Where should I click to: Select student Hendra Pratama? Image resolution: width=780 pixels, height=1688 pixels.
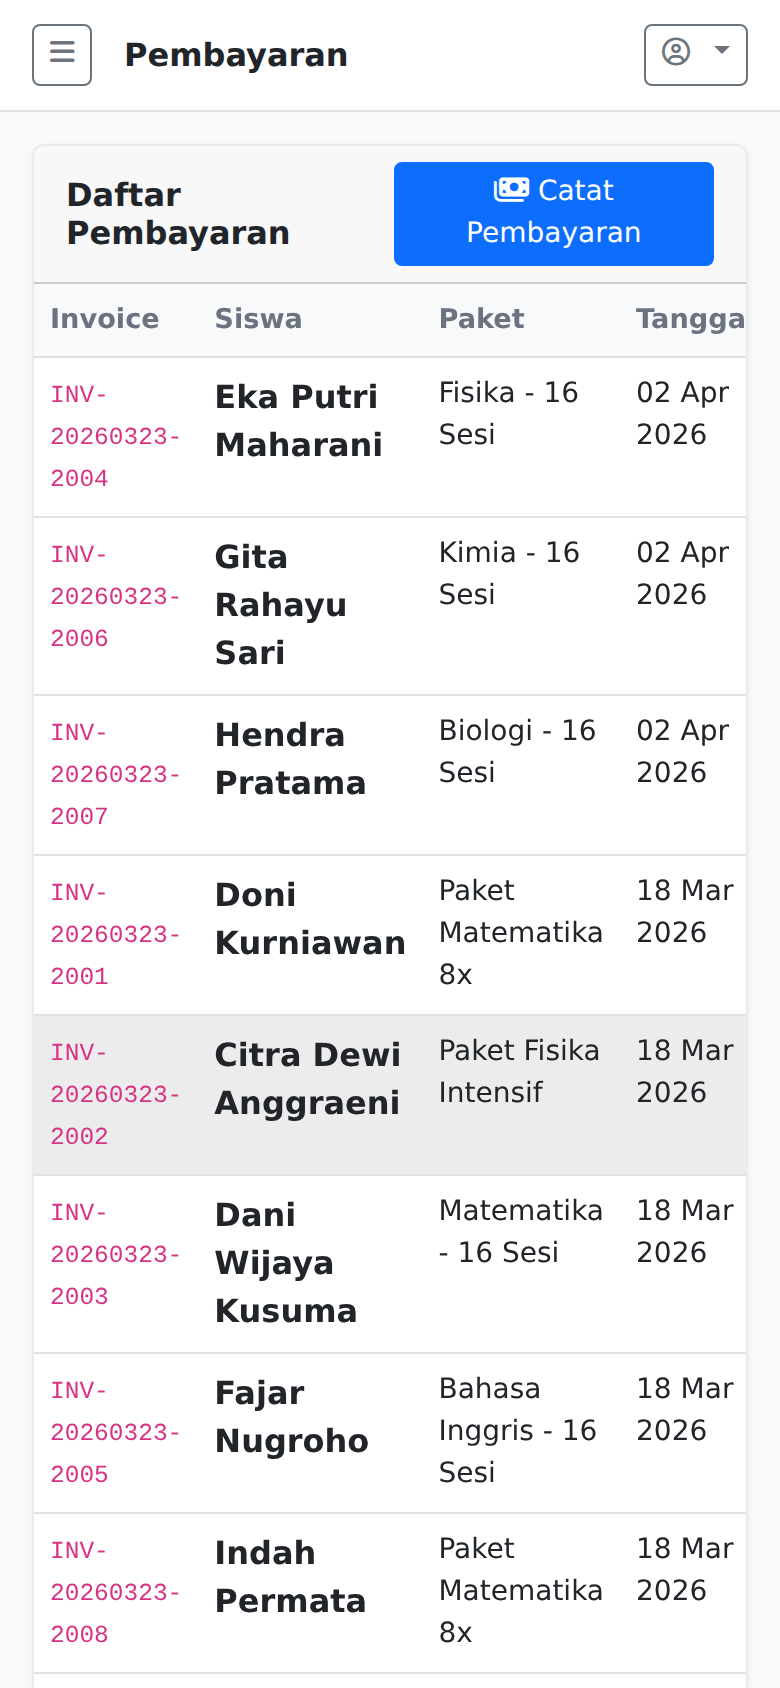tap(290, 759)
